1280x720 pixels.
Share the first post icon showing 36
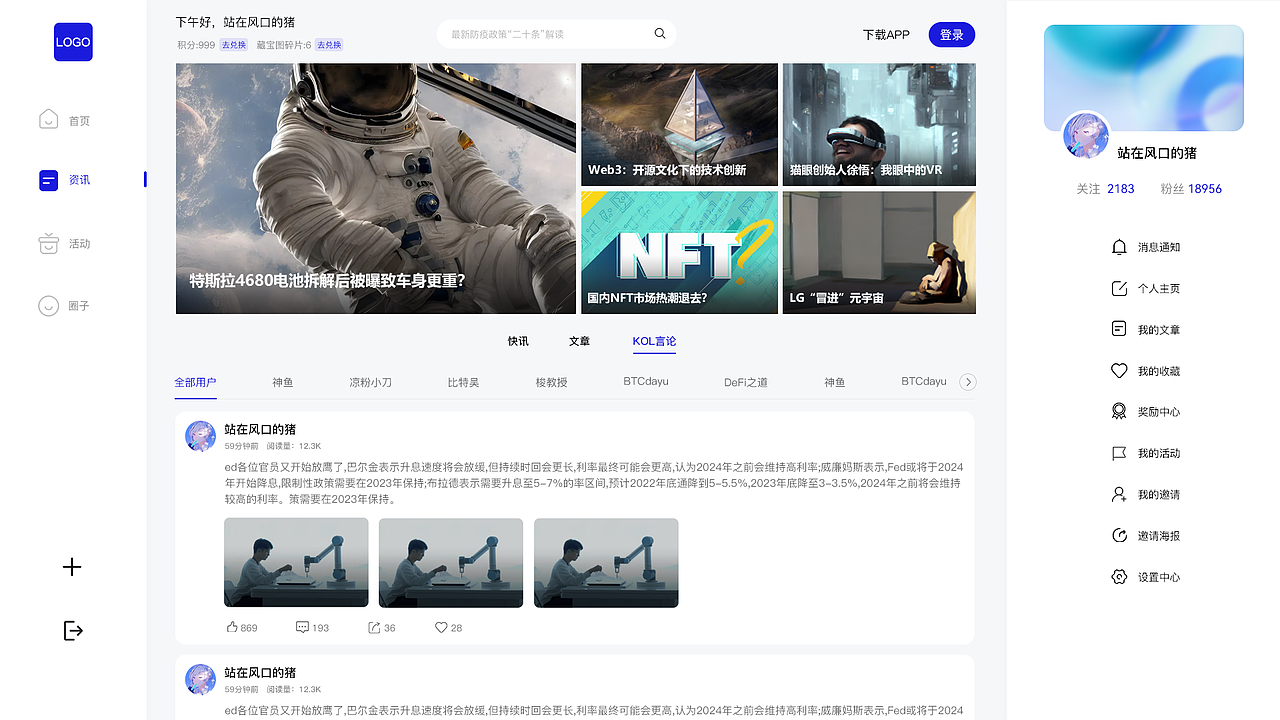(374, 627)
